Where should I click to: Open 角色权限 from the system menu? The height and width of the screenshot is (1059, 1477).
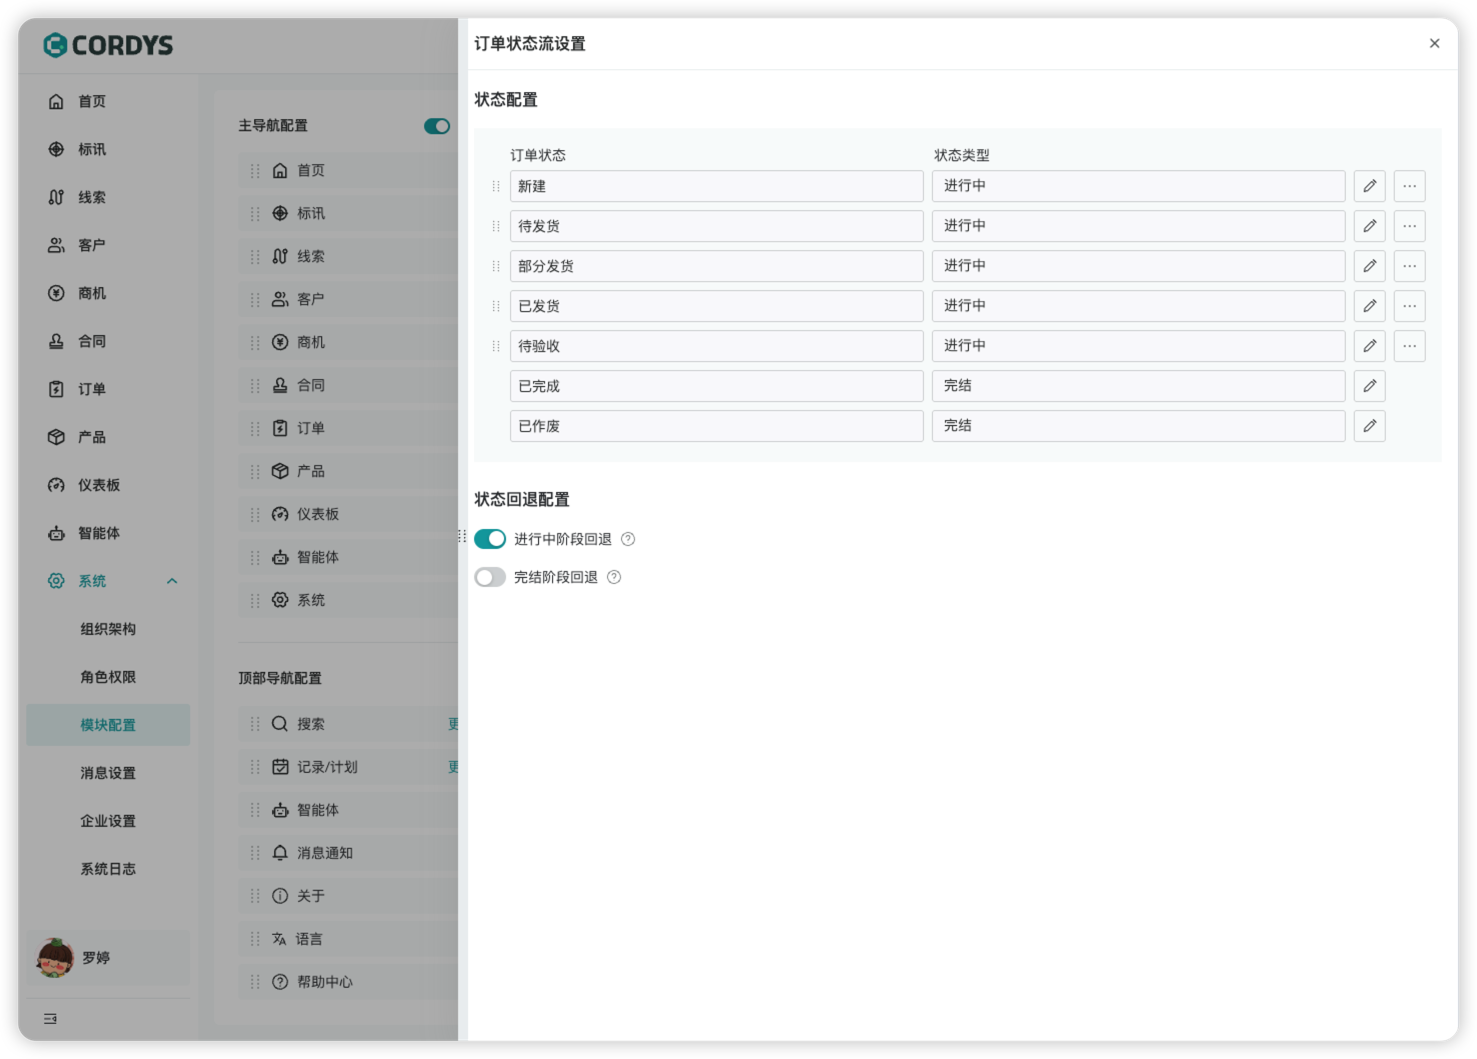pyautogui.click(x=107, y=677)
